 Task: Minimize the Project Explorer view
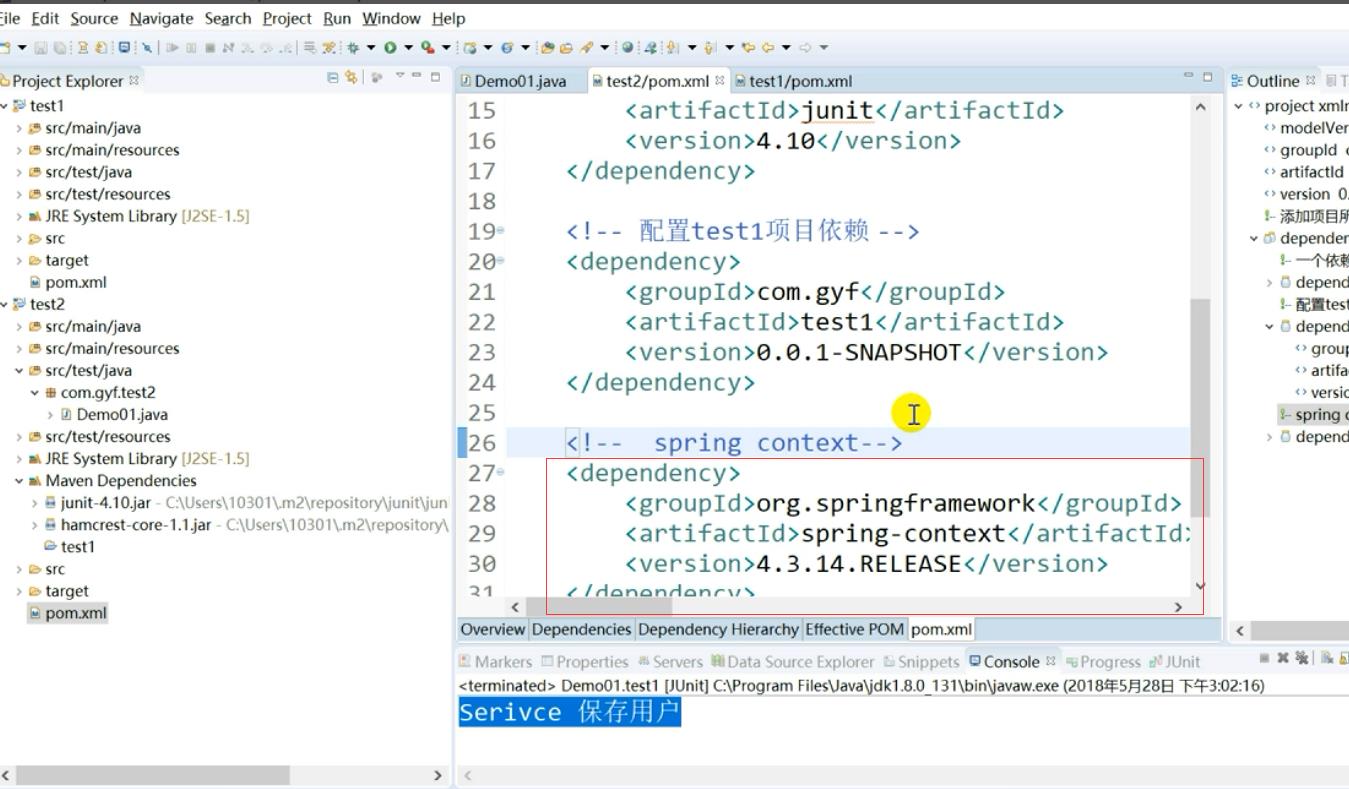tap(417, 76)
